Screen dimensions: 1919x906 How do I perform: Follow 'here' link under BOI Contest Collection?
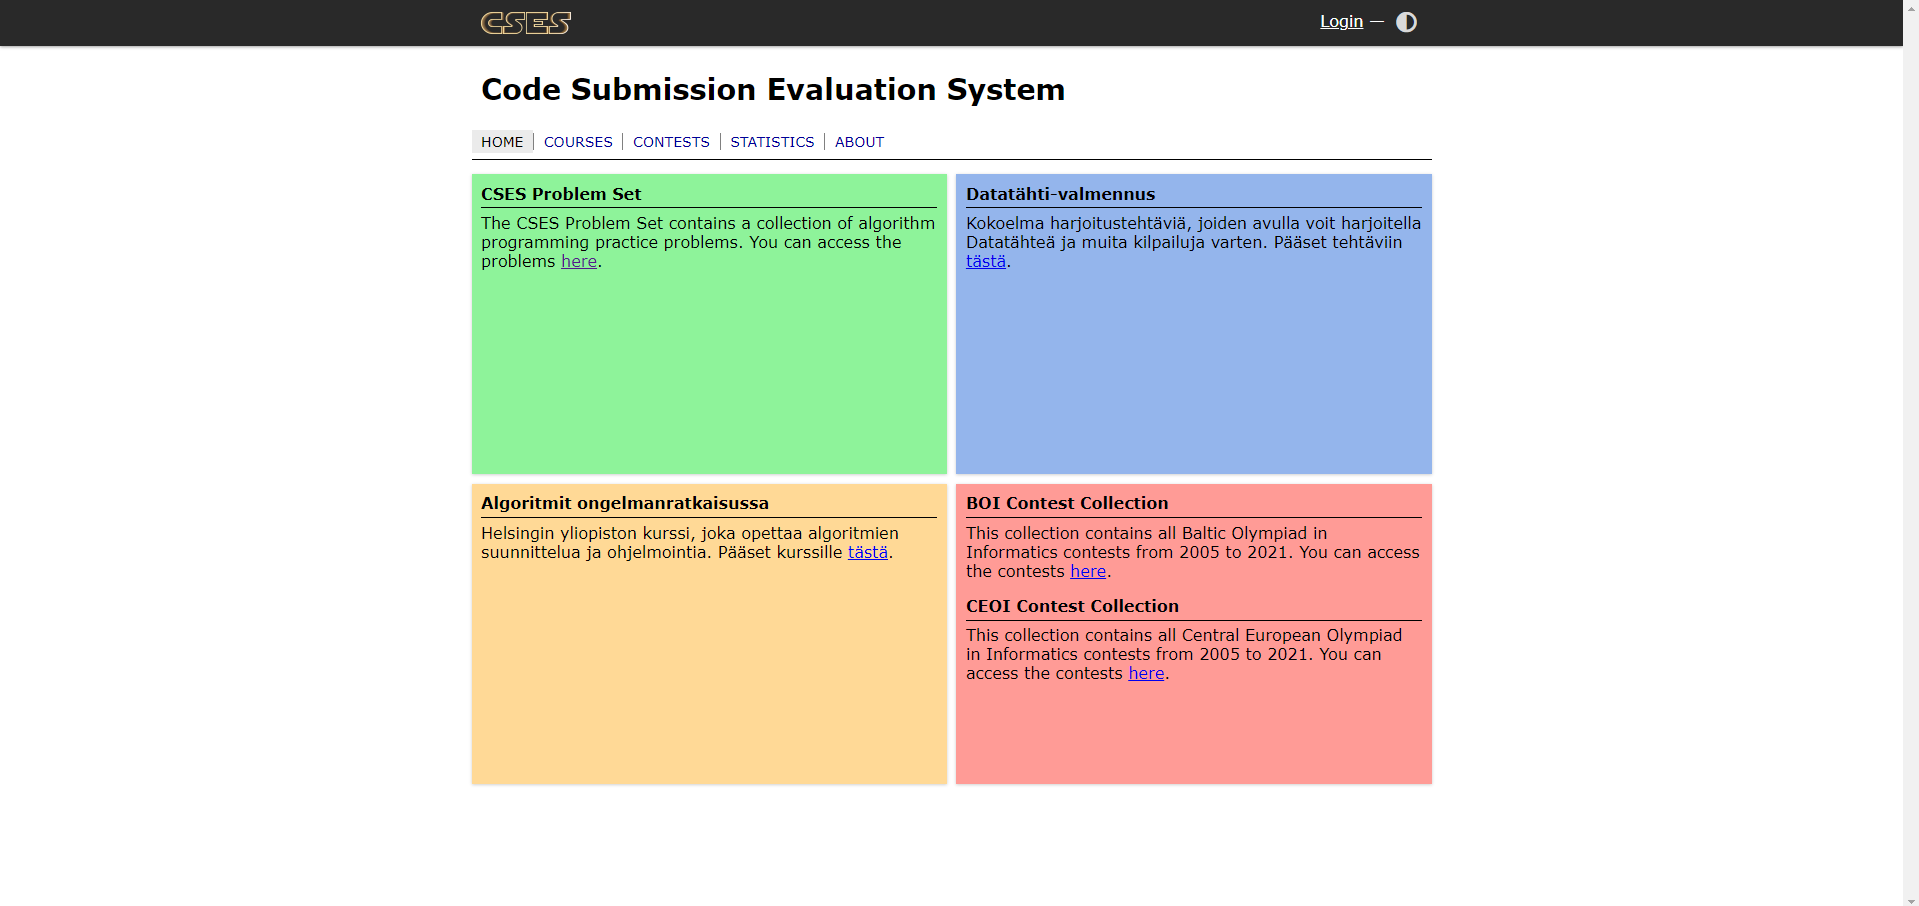1087,572
